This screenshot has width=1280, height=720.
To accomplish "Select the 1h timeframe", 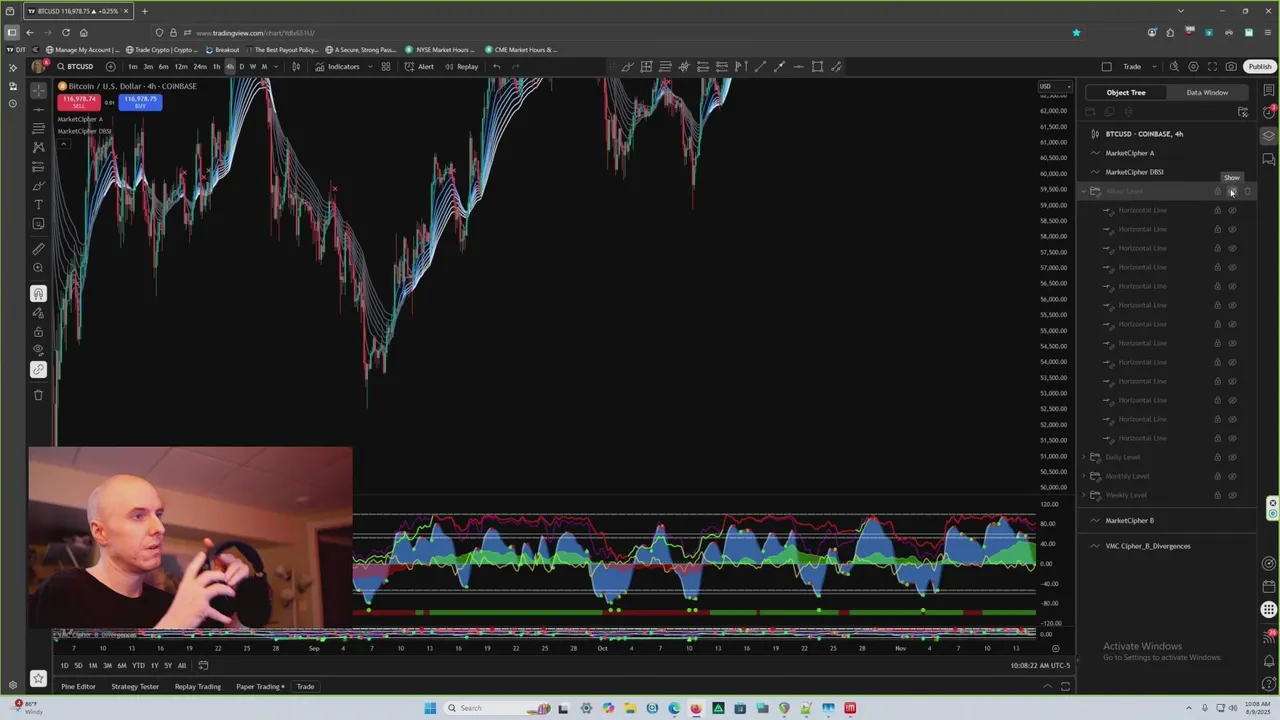I will [x=216, y=67].
